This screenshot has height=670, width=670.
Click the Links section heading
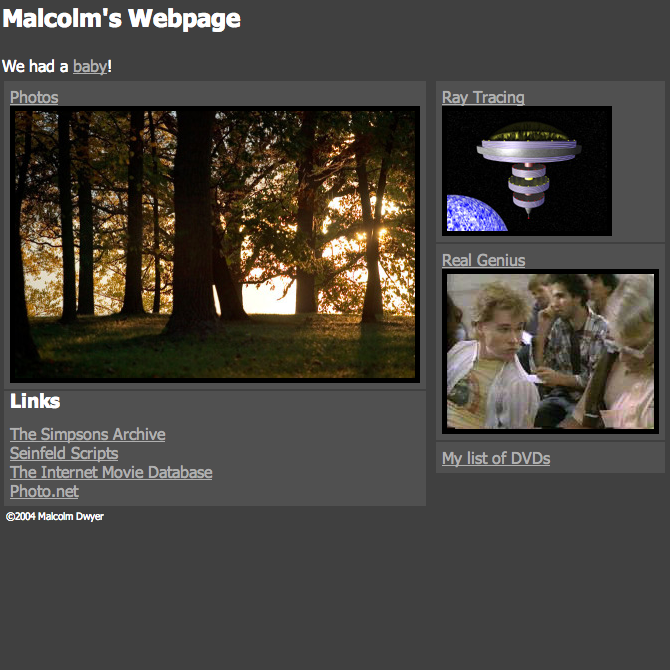(x=35, y=401)
